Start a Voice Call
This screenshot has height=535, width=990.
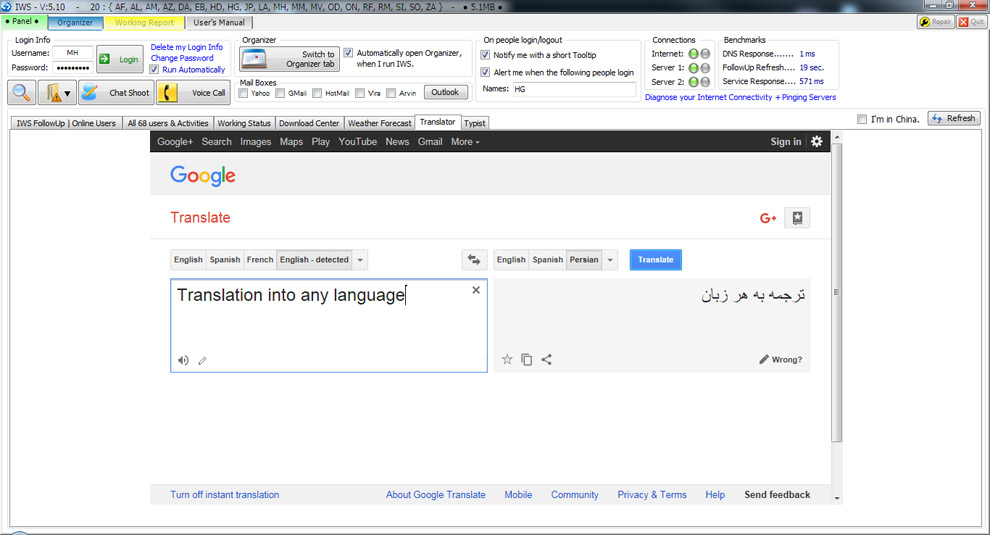[193, 93]
